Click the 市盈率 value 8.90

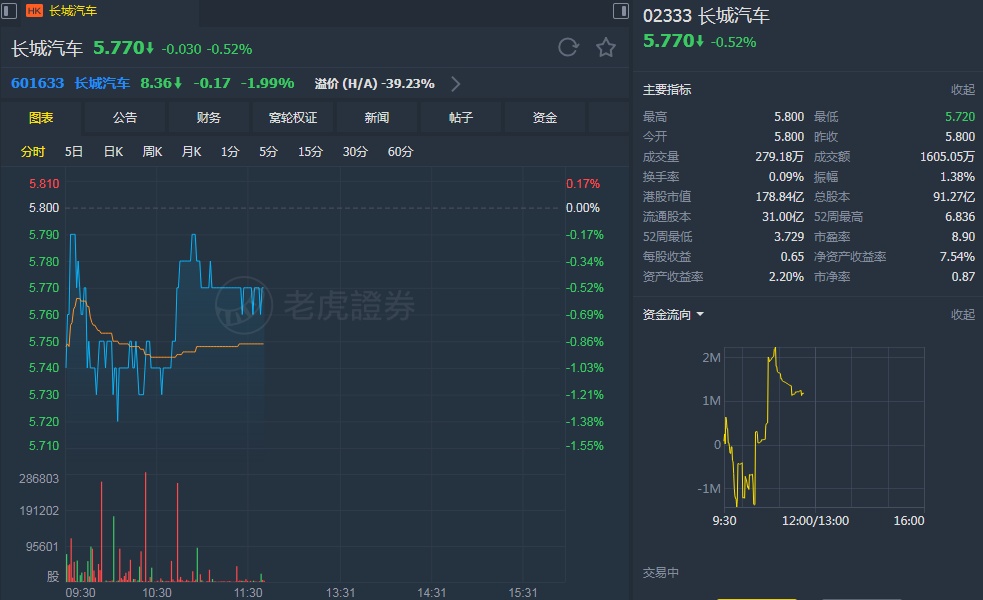(963, 237)
